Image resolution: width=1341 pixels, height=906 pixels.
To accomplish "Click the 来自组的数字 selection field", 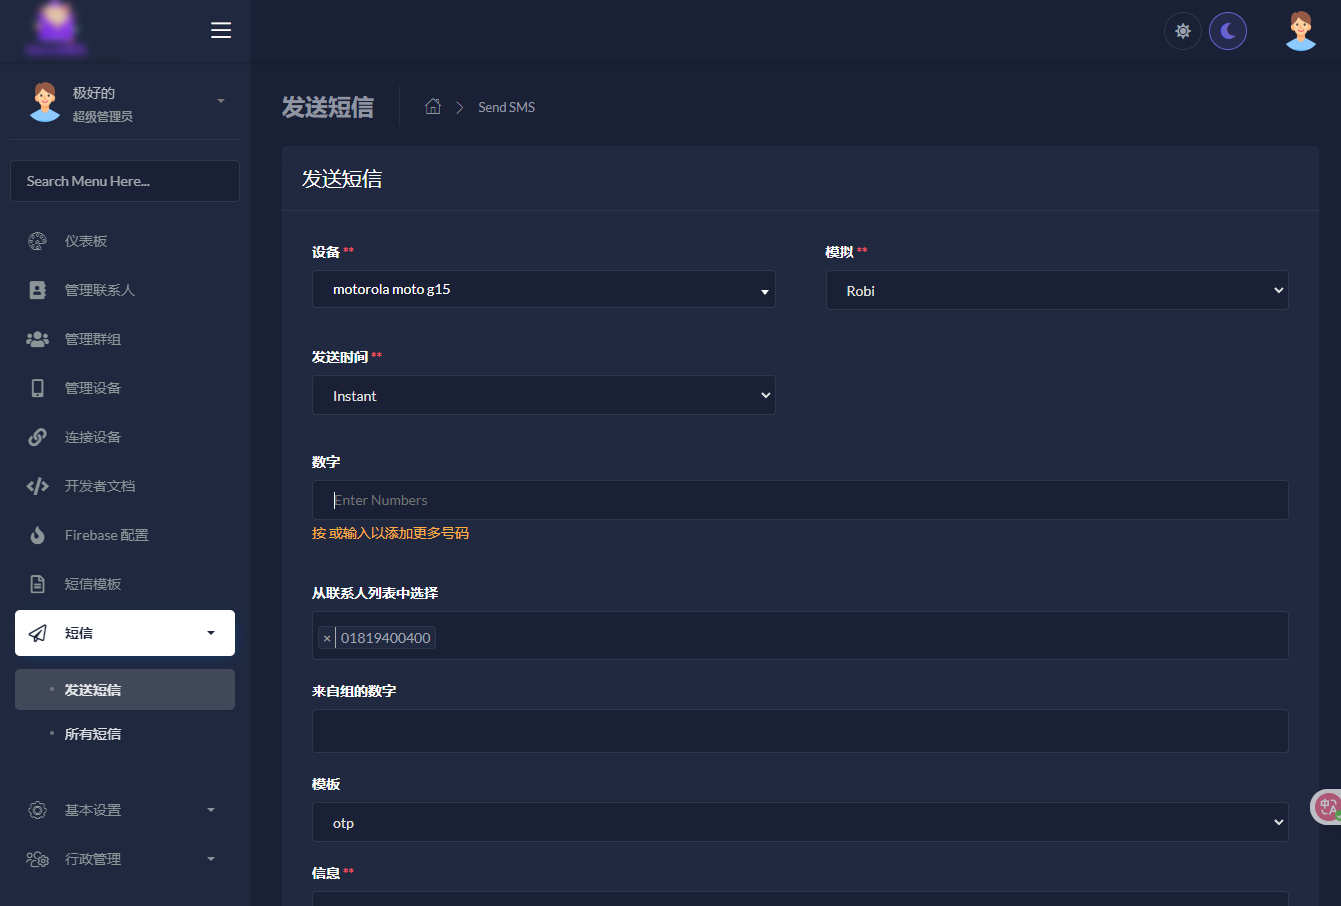I will coord(800,731).
